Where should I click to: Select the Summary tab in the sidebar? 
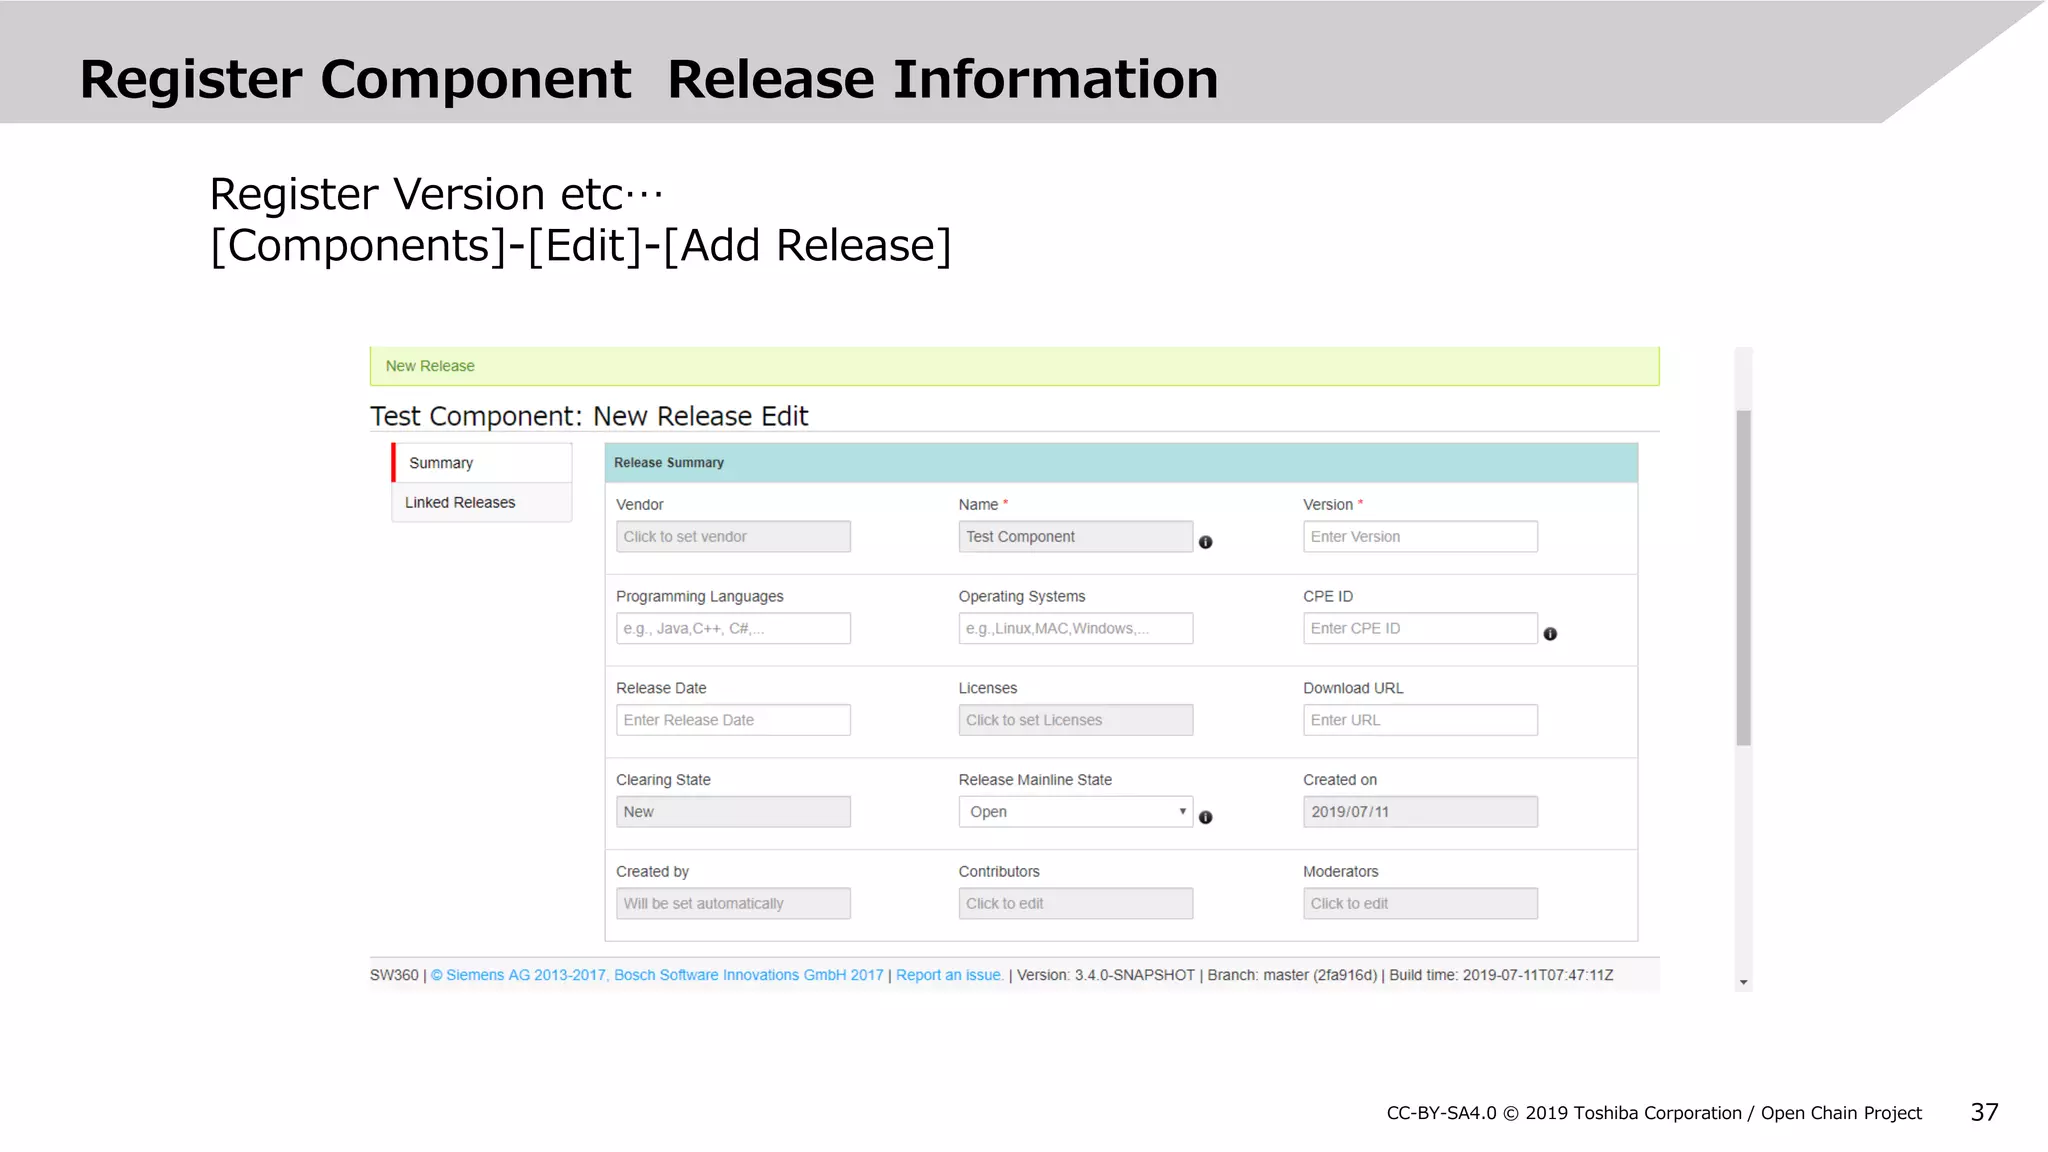coord(482,463)
